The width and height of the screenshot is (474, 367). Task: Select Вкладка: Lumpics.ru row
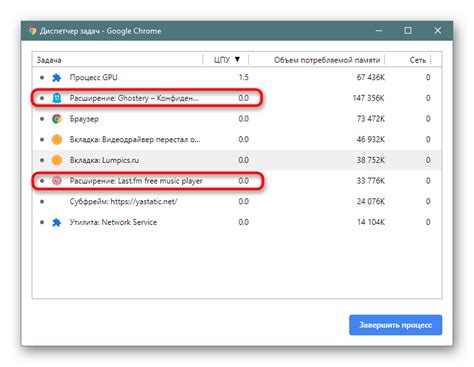[237, 160]
